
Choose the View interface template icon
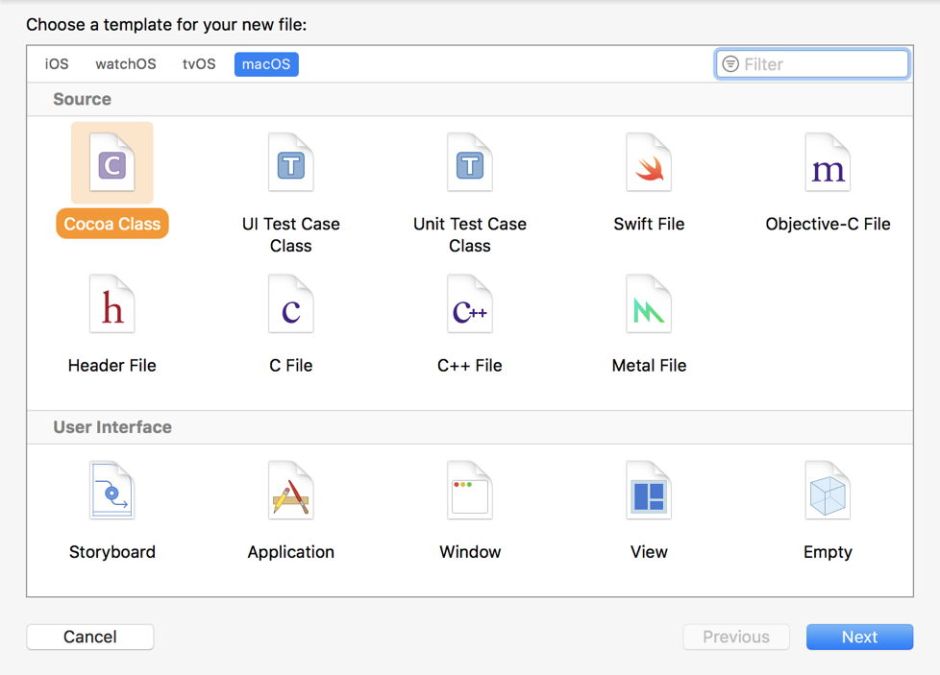[649, 492]
